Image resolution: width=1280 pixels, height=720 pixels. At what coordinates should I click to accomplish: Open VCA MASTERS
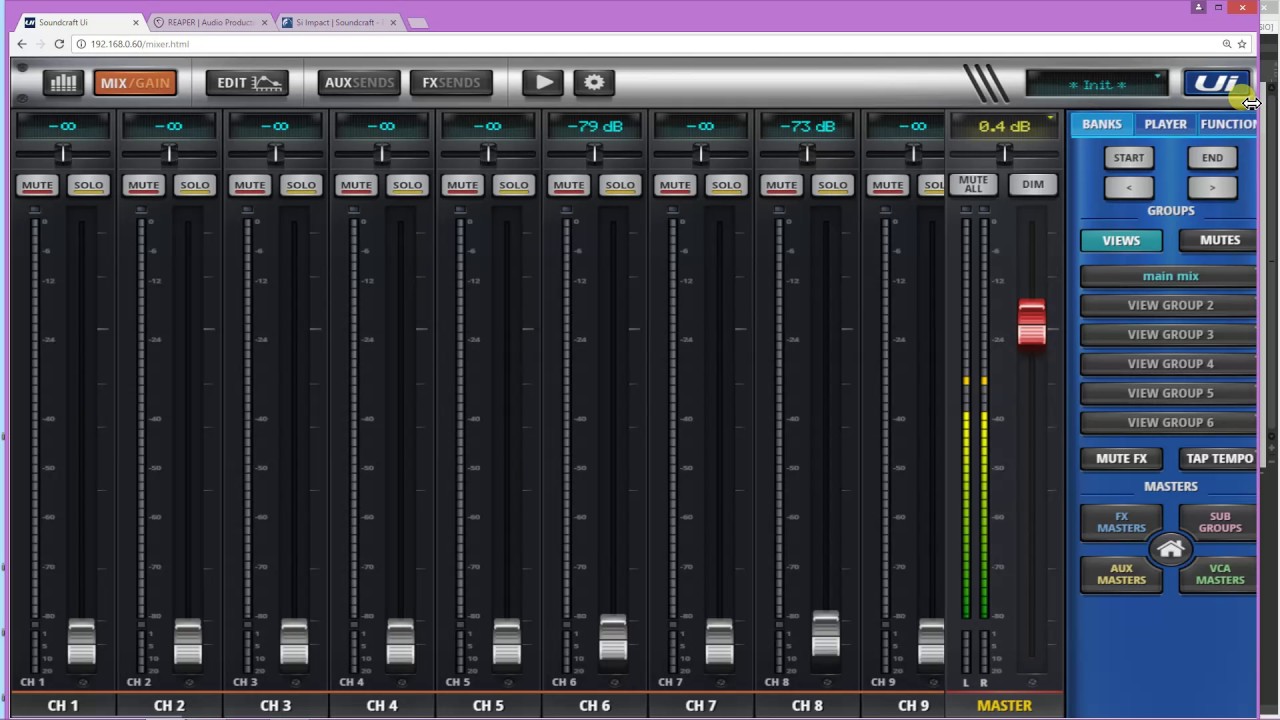(x=1219, y=574)
